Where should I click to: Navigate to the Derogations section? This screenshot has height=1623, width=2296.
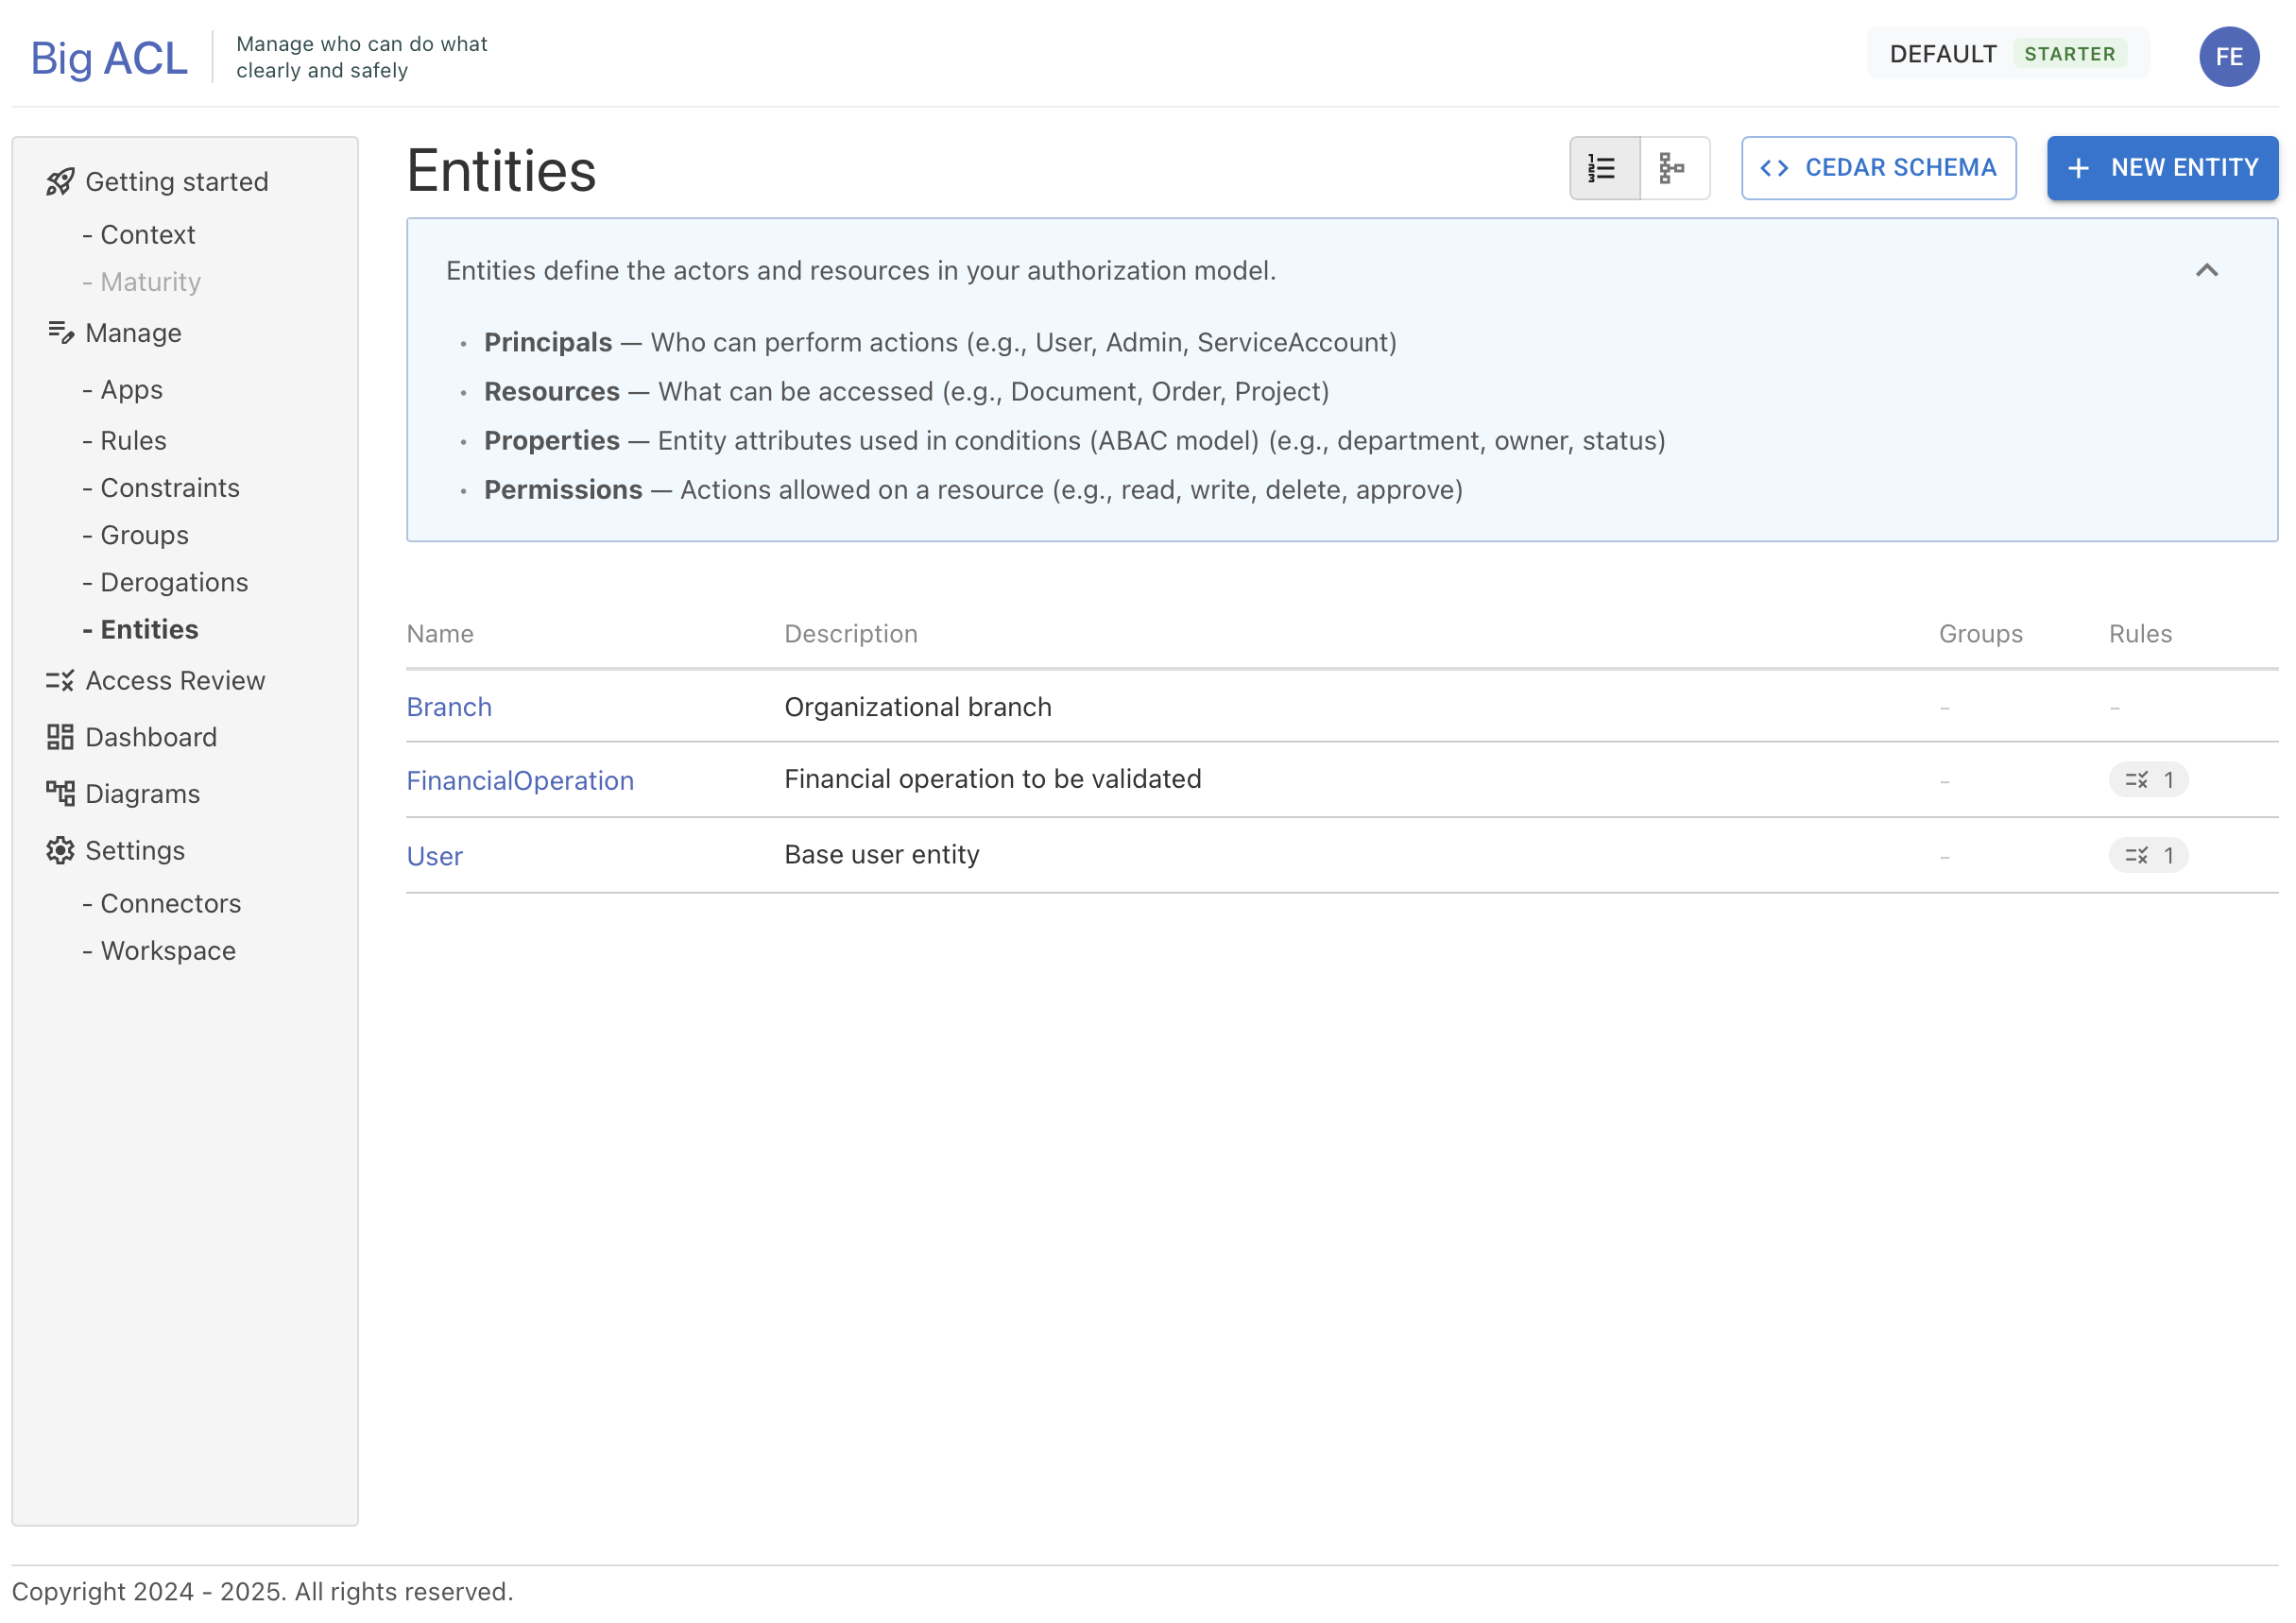point(174,581)
